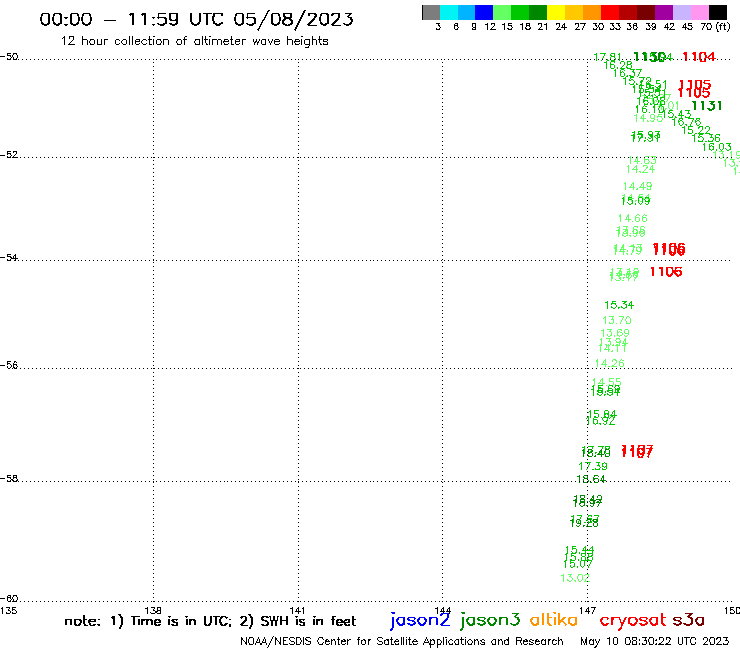740x650 pixels.
Task: Click wave height value 15.34
Action: pyautogui.click(x=619, y=305)
